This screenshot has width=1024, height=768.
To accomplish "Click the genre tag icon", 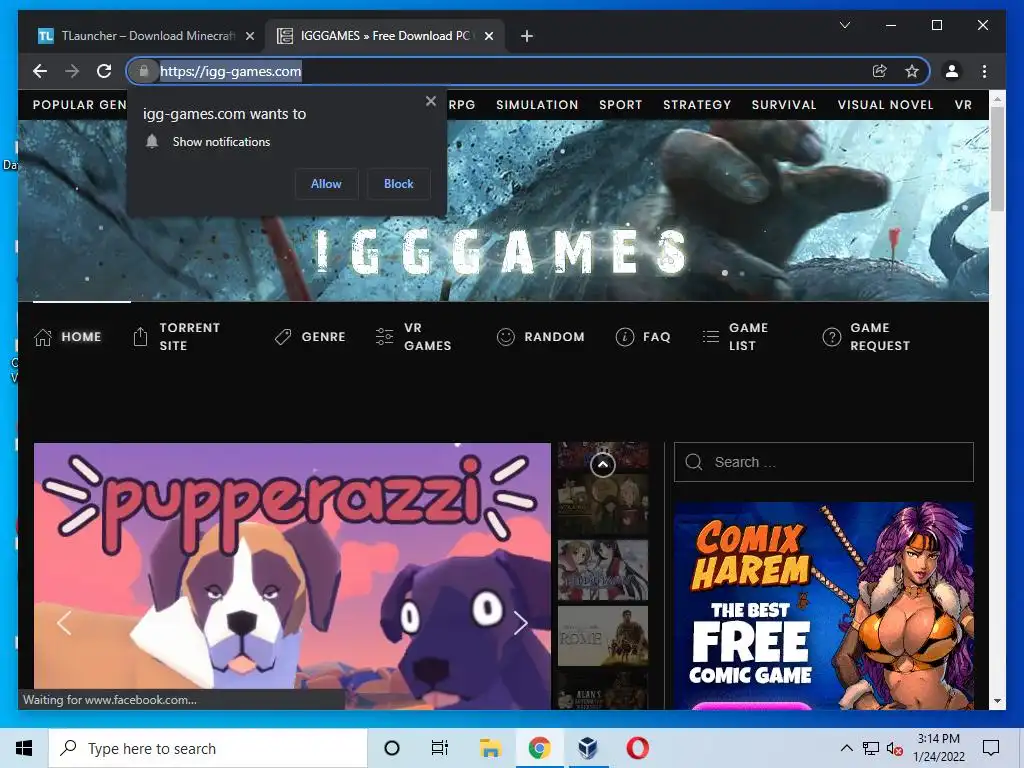I will pos(283,337).
